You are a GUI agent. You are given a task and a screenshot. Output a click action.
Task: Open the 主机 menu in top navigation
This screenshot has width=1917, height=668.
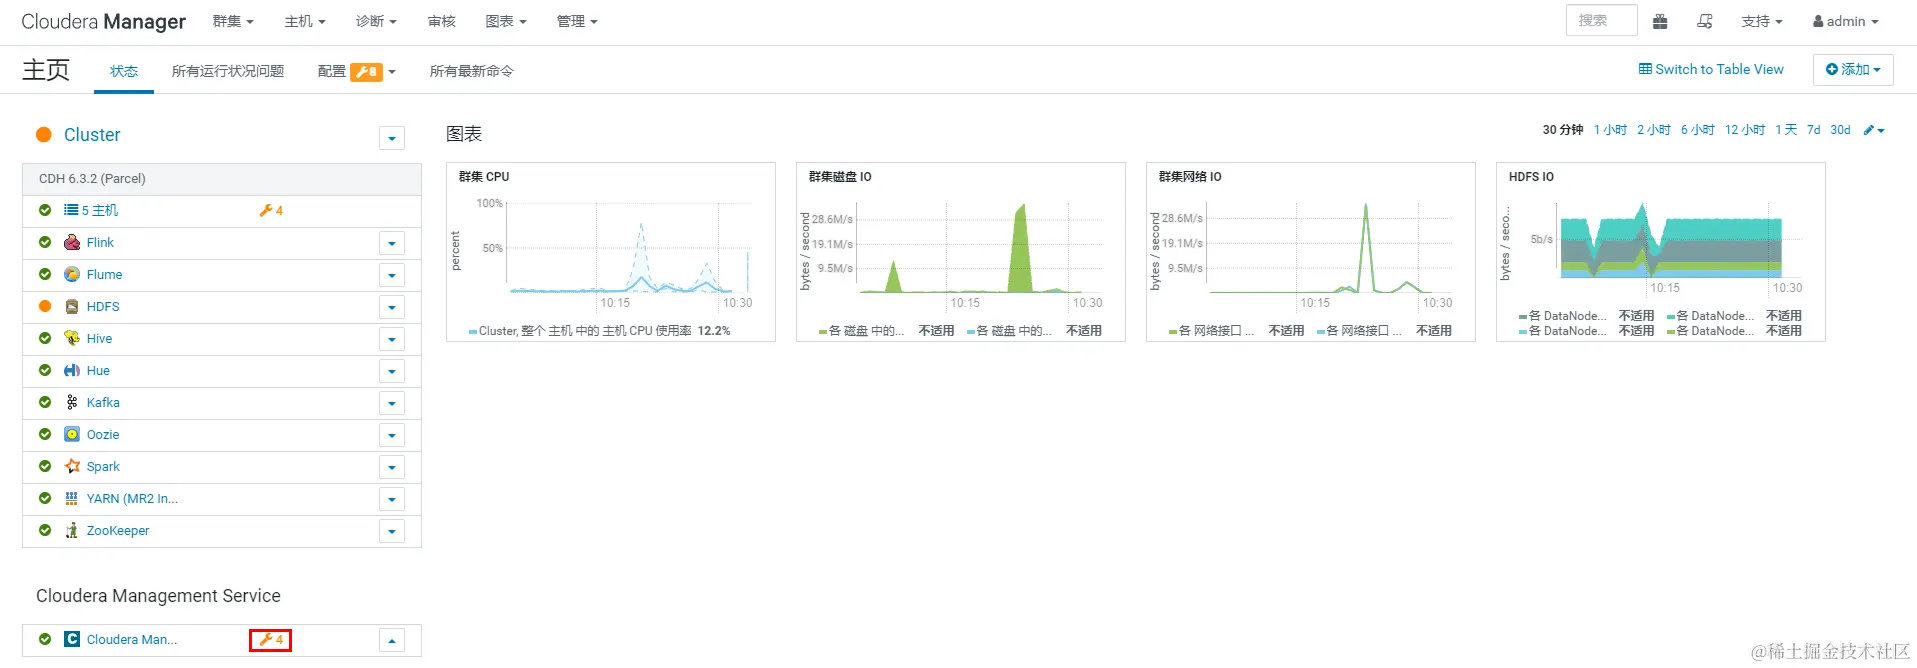click(x=305, y=21)
